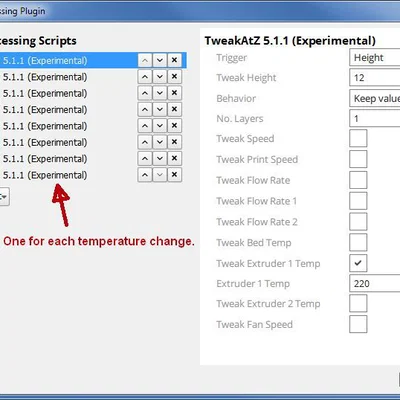Viewport: 400px width, 400px height.
Task: Move the second script in the list down
Action: click(160, 77)
